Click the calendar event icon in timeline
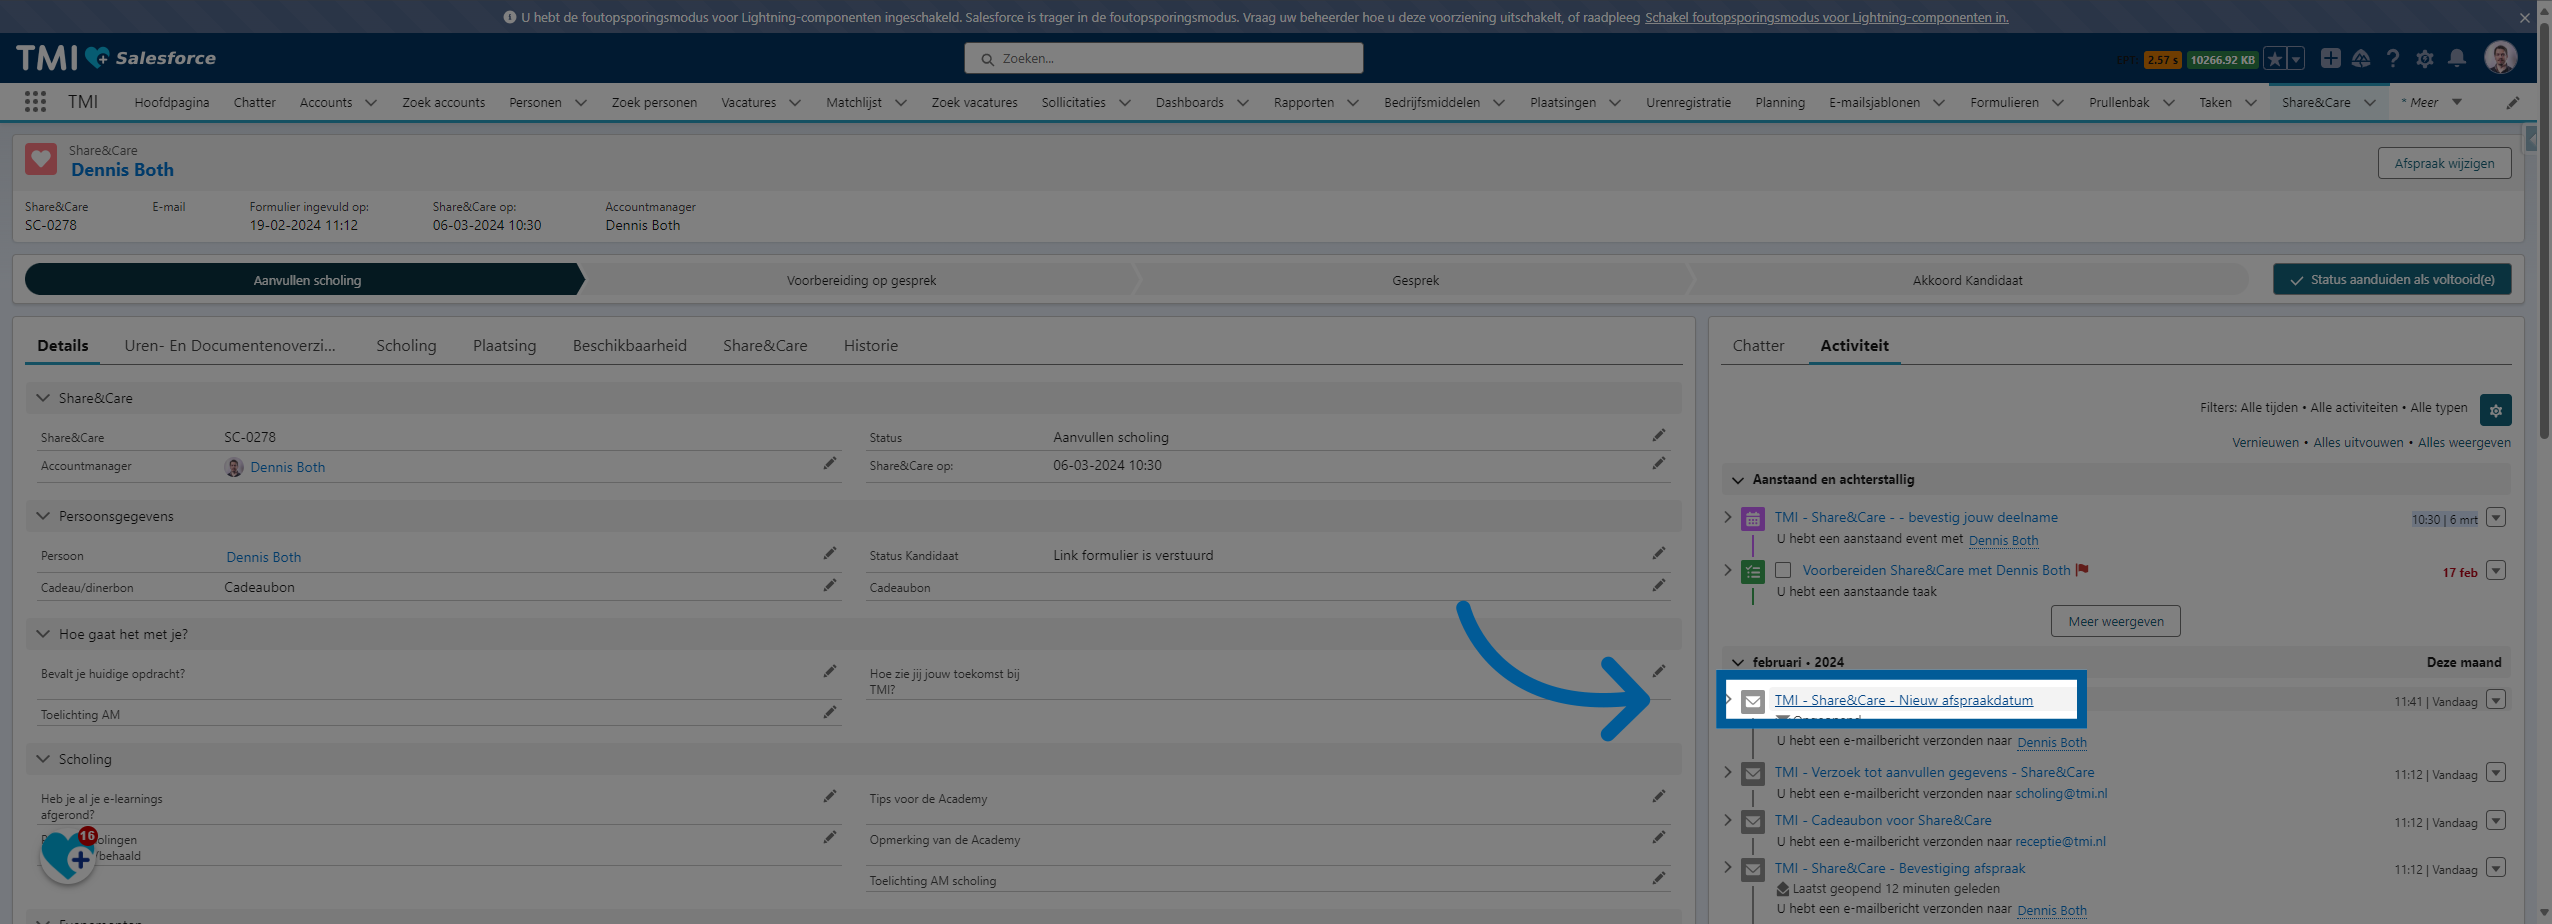 (1752, 519)
